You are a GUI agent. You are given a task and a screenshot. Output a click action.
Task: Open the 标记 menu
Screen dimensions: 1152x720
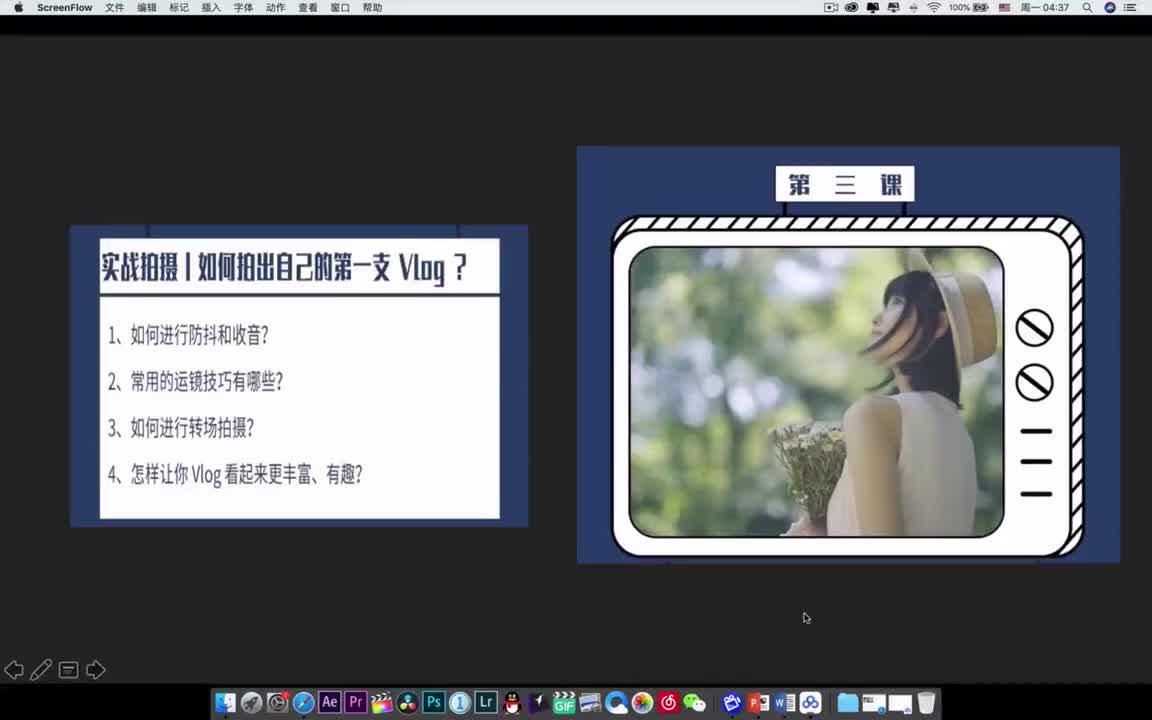coord(179,7)
